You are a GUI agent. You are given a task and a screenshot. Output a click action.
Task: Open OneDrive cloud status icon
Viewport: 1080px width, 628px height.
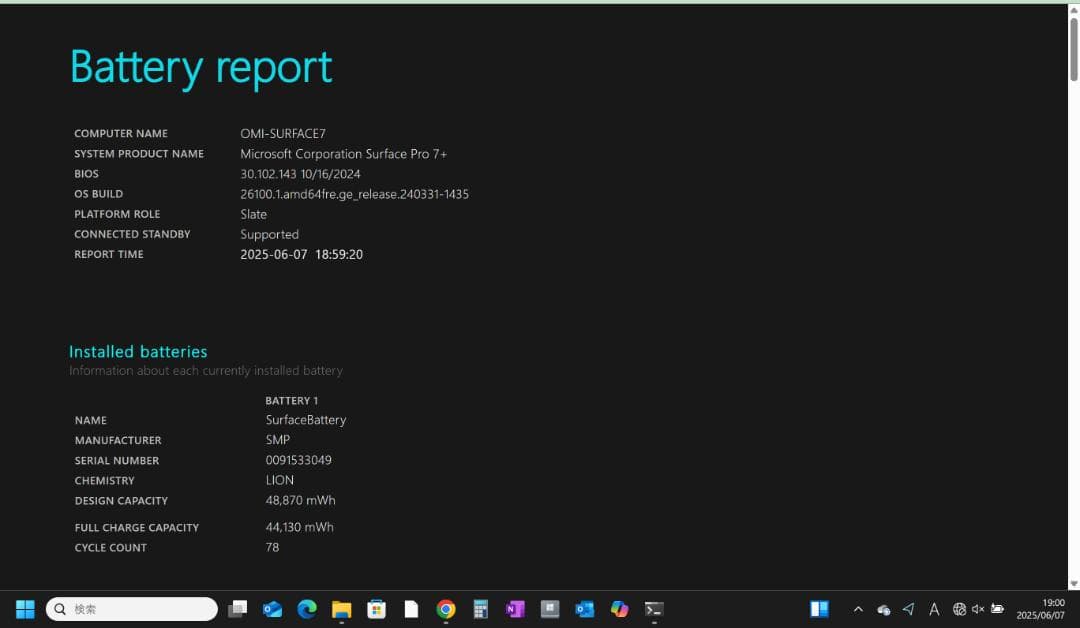[884, 609]
